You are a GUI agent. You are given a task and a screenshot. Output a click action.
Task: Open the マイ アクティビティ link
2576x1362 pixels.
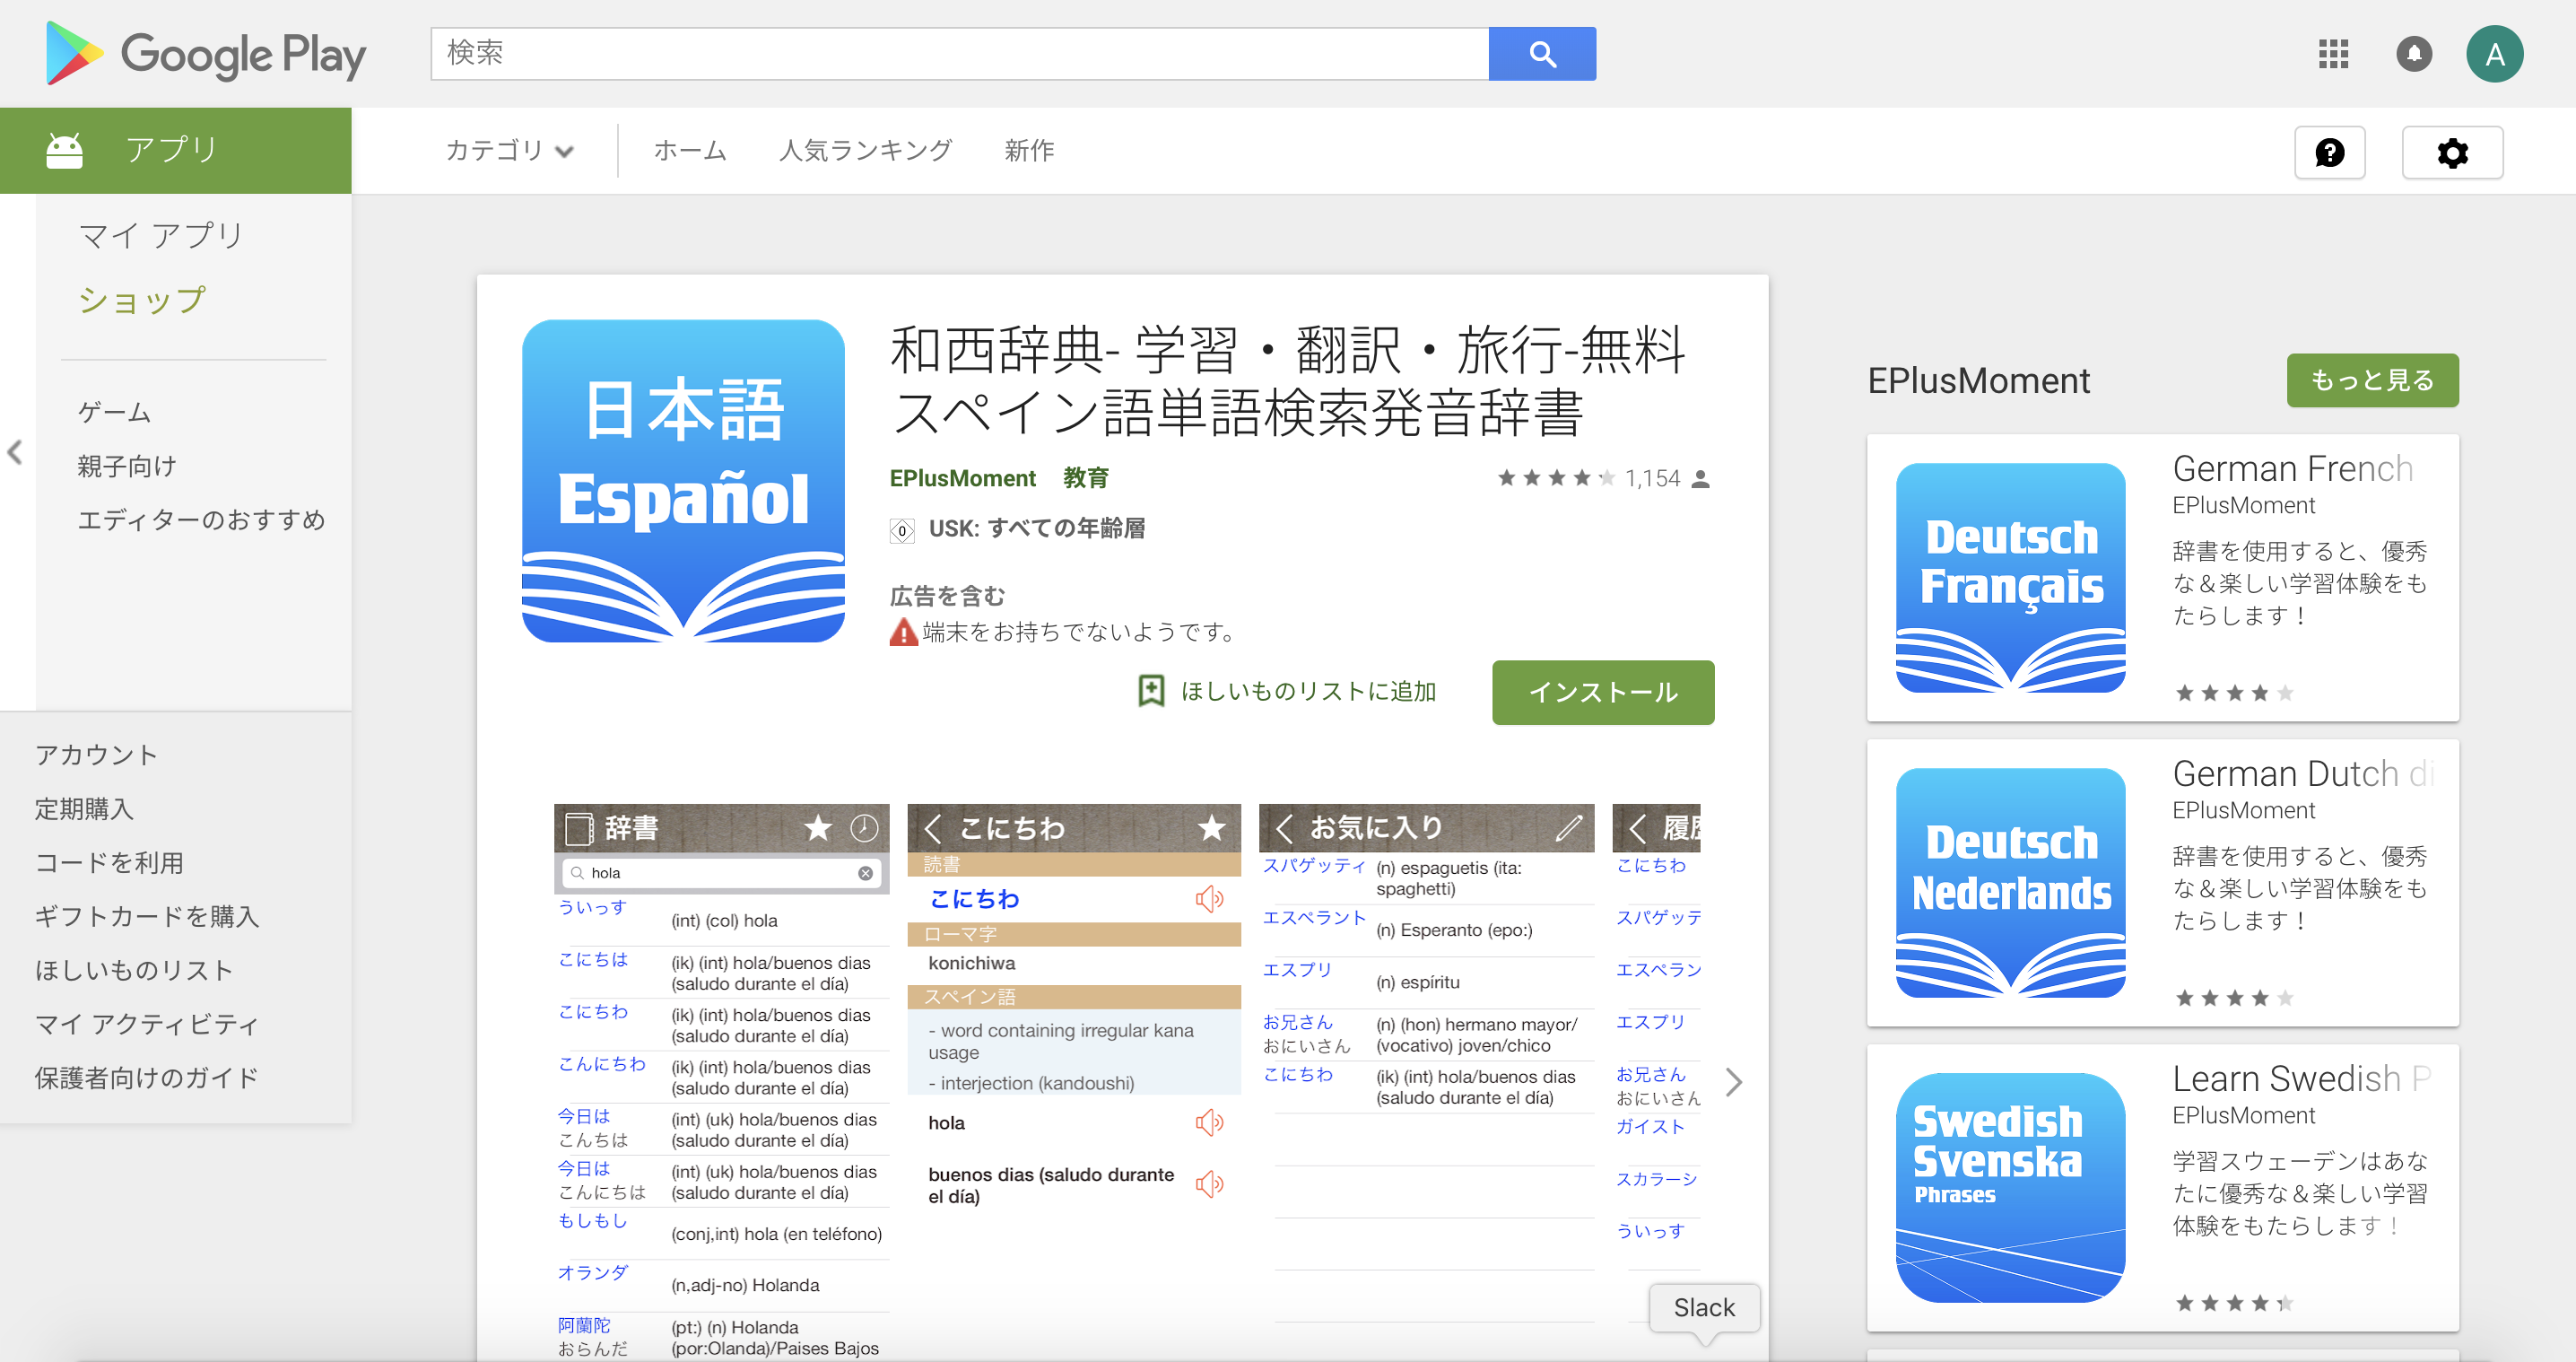[x=147, y=1025]
